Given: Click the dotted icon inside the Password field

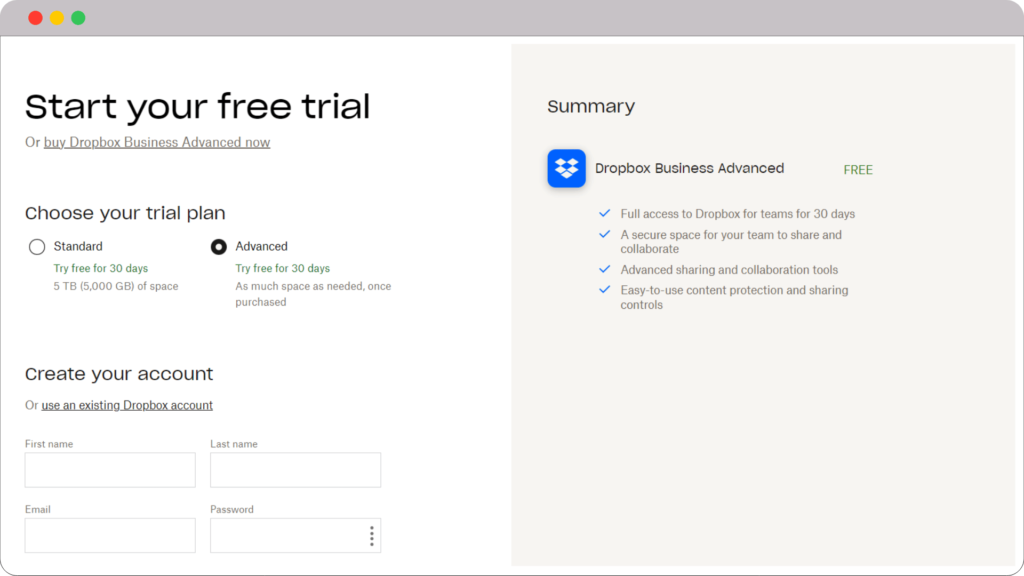Looking at the screenshot, I should point(371,535).
